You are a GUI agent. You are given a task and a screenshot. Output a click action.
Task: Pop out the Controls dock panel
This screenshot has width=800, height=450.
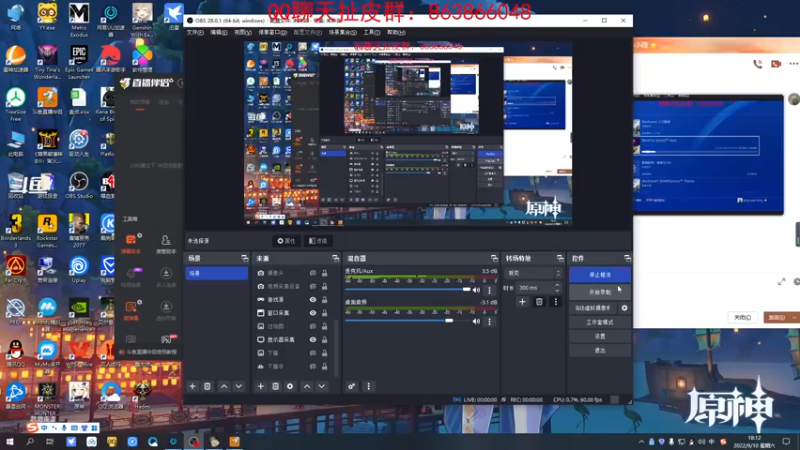tap(627, 259)
